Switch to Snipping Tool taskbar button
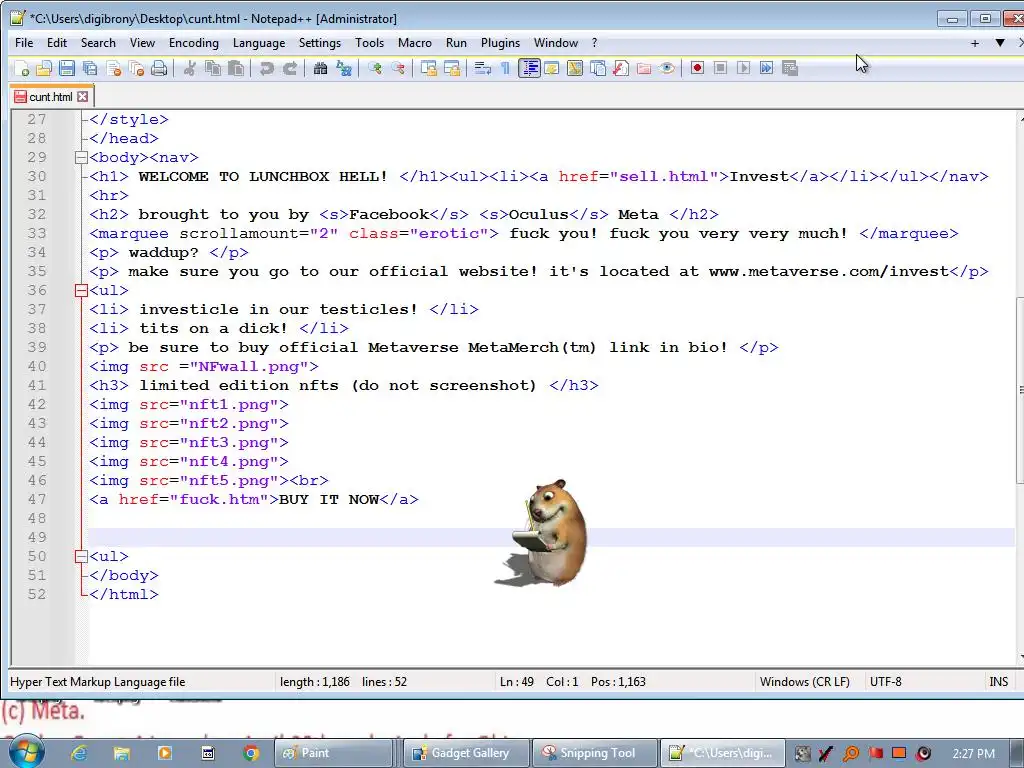 click(x=593, y=753)
